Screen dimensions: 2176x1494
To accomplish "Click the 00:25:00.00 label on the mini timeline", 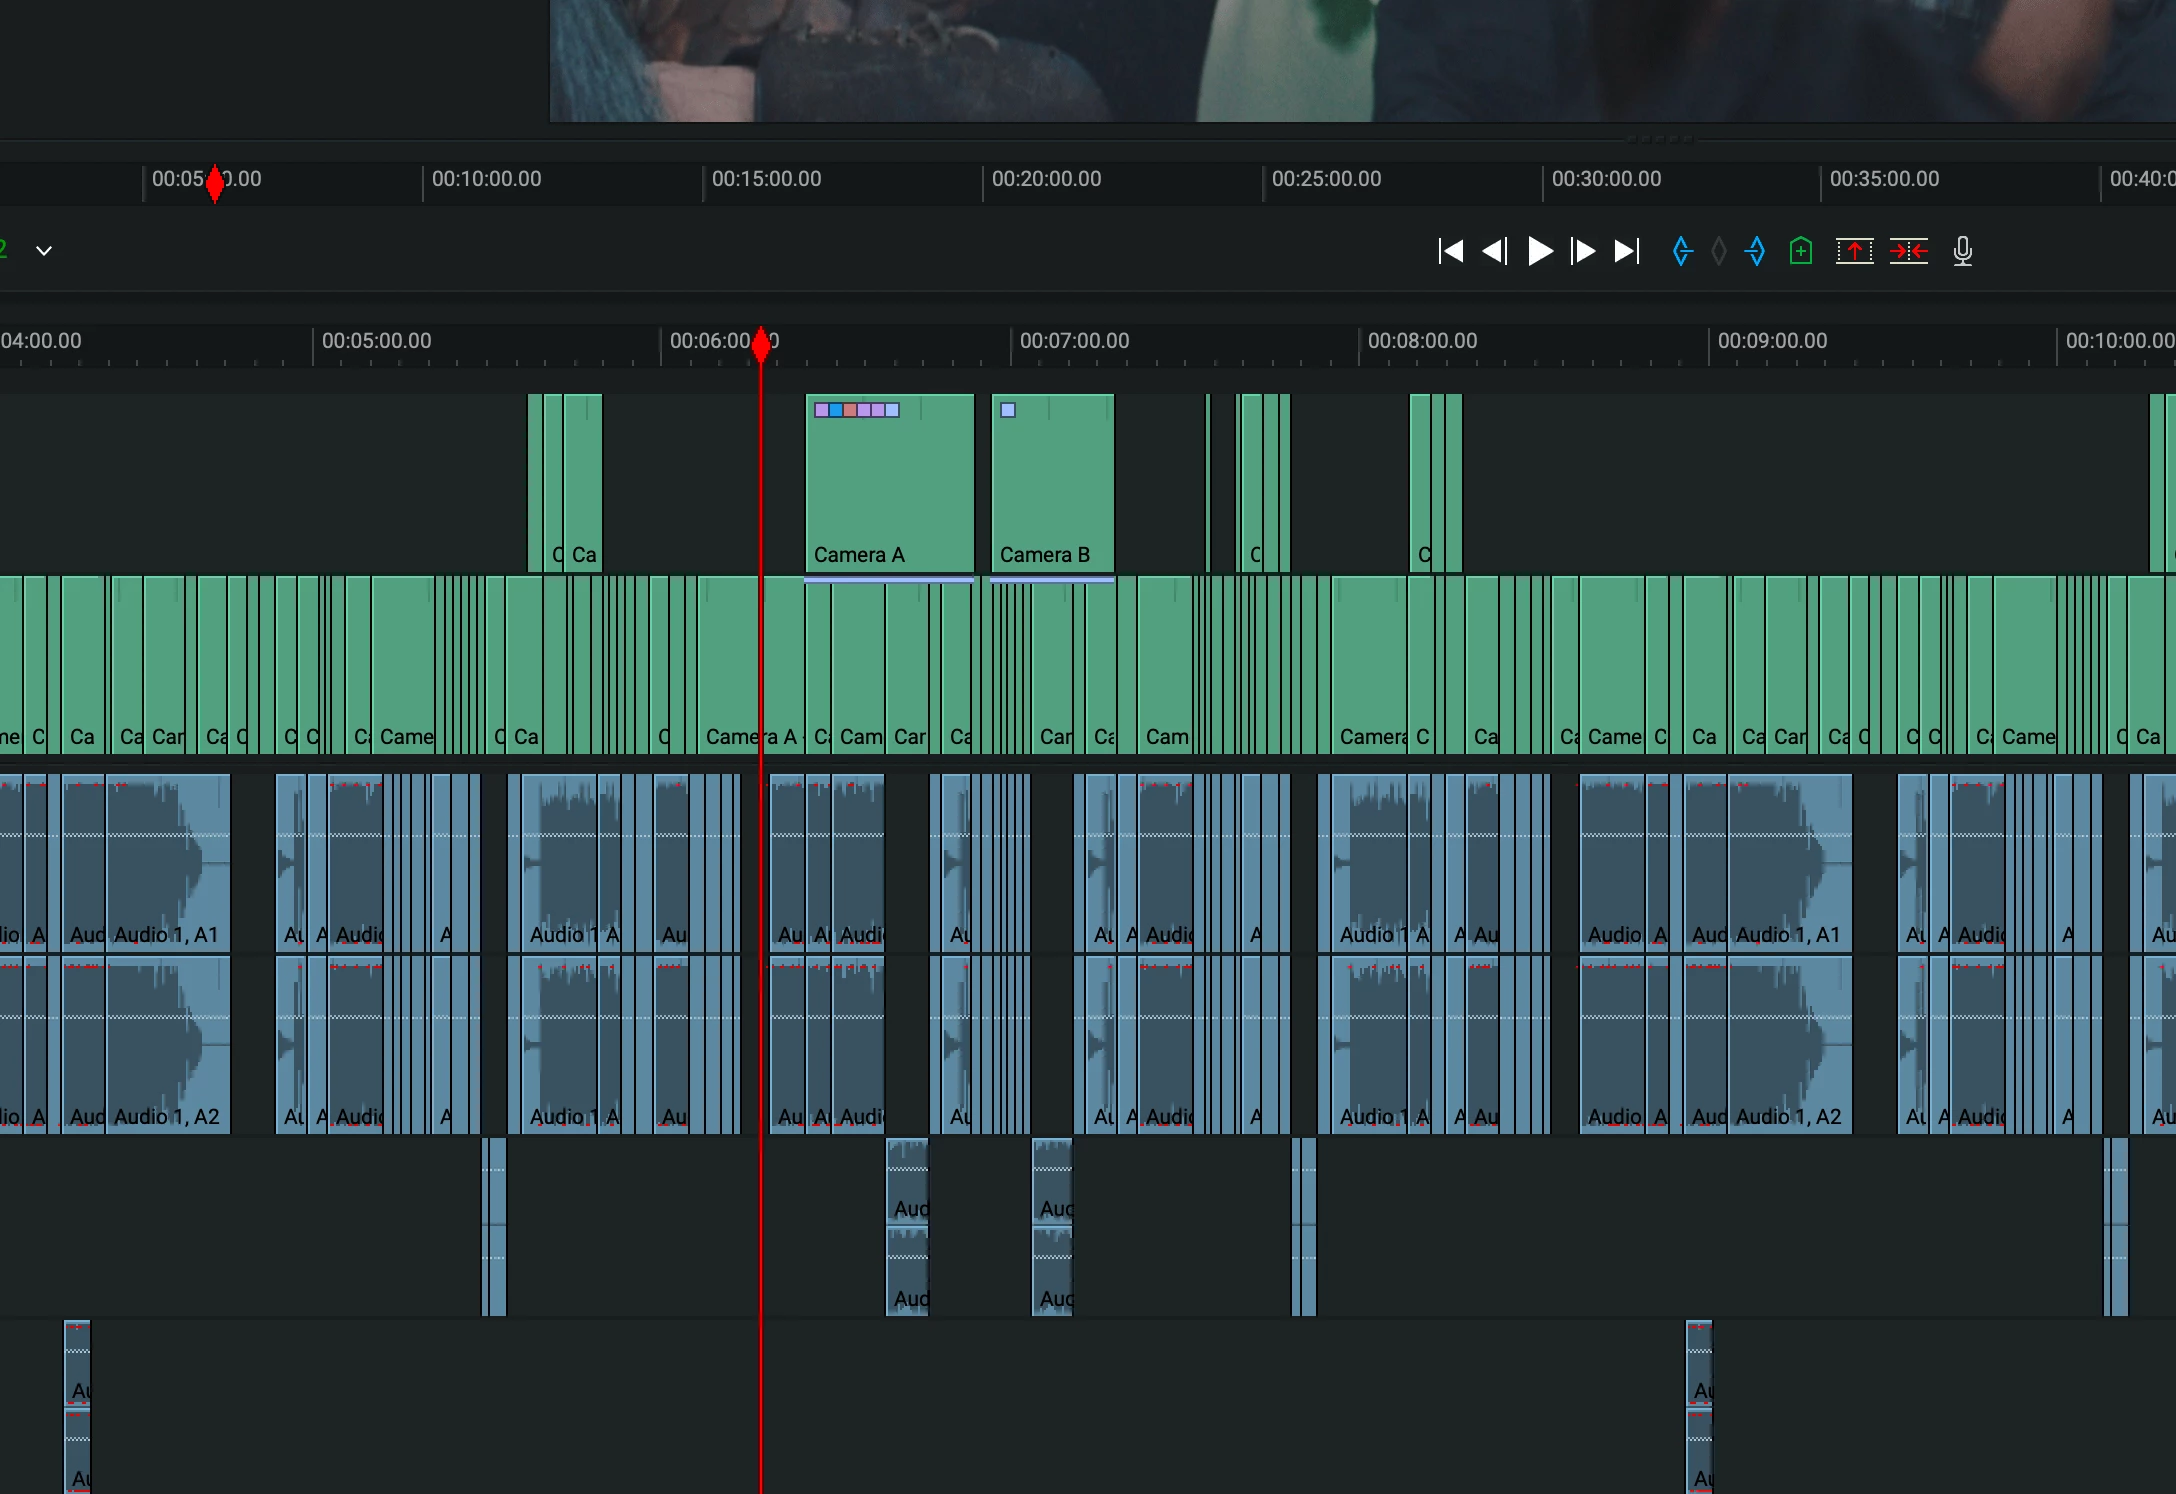I will point(1327,179).
